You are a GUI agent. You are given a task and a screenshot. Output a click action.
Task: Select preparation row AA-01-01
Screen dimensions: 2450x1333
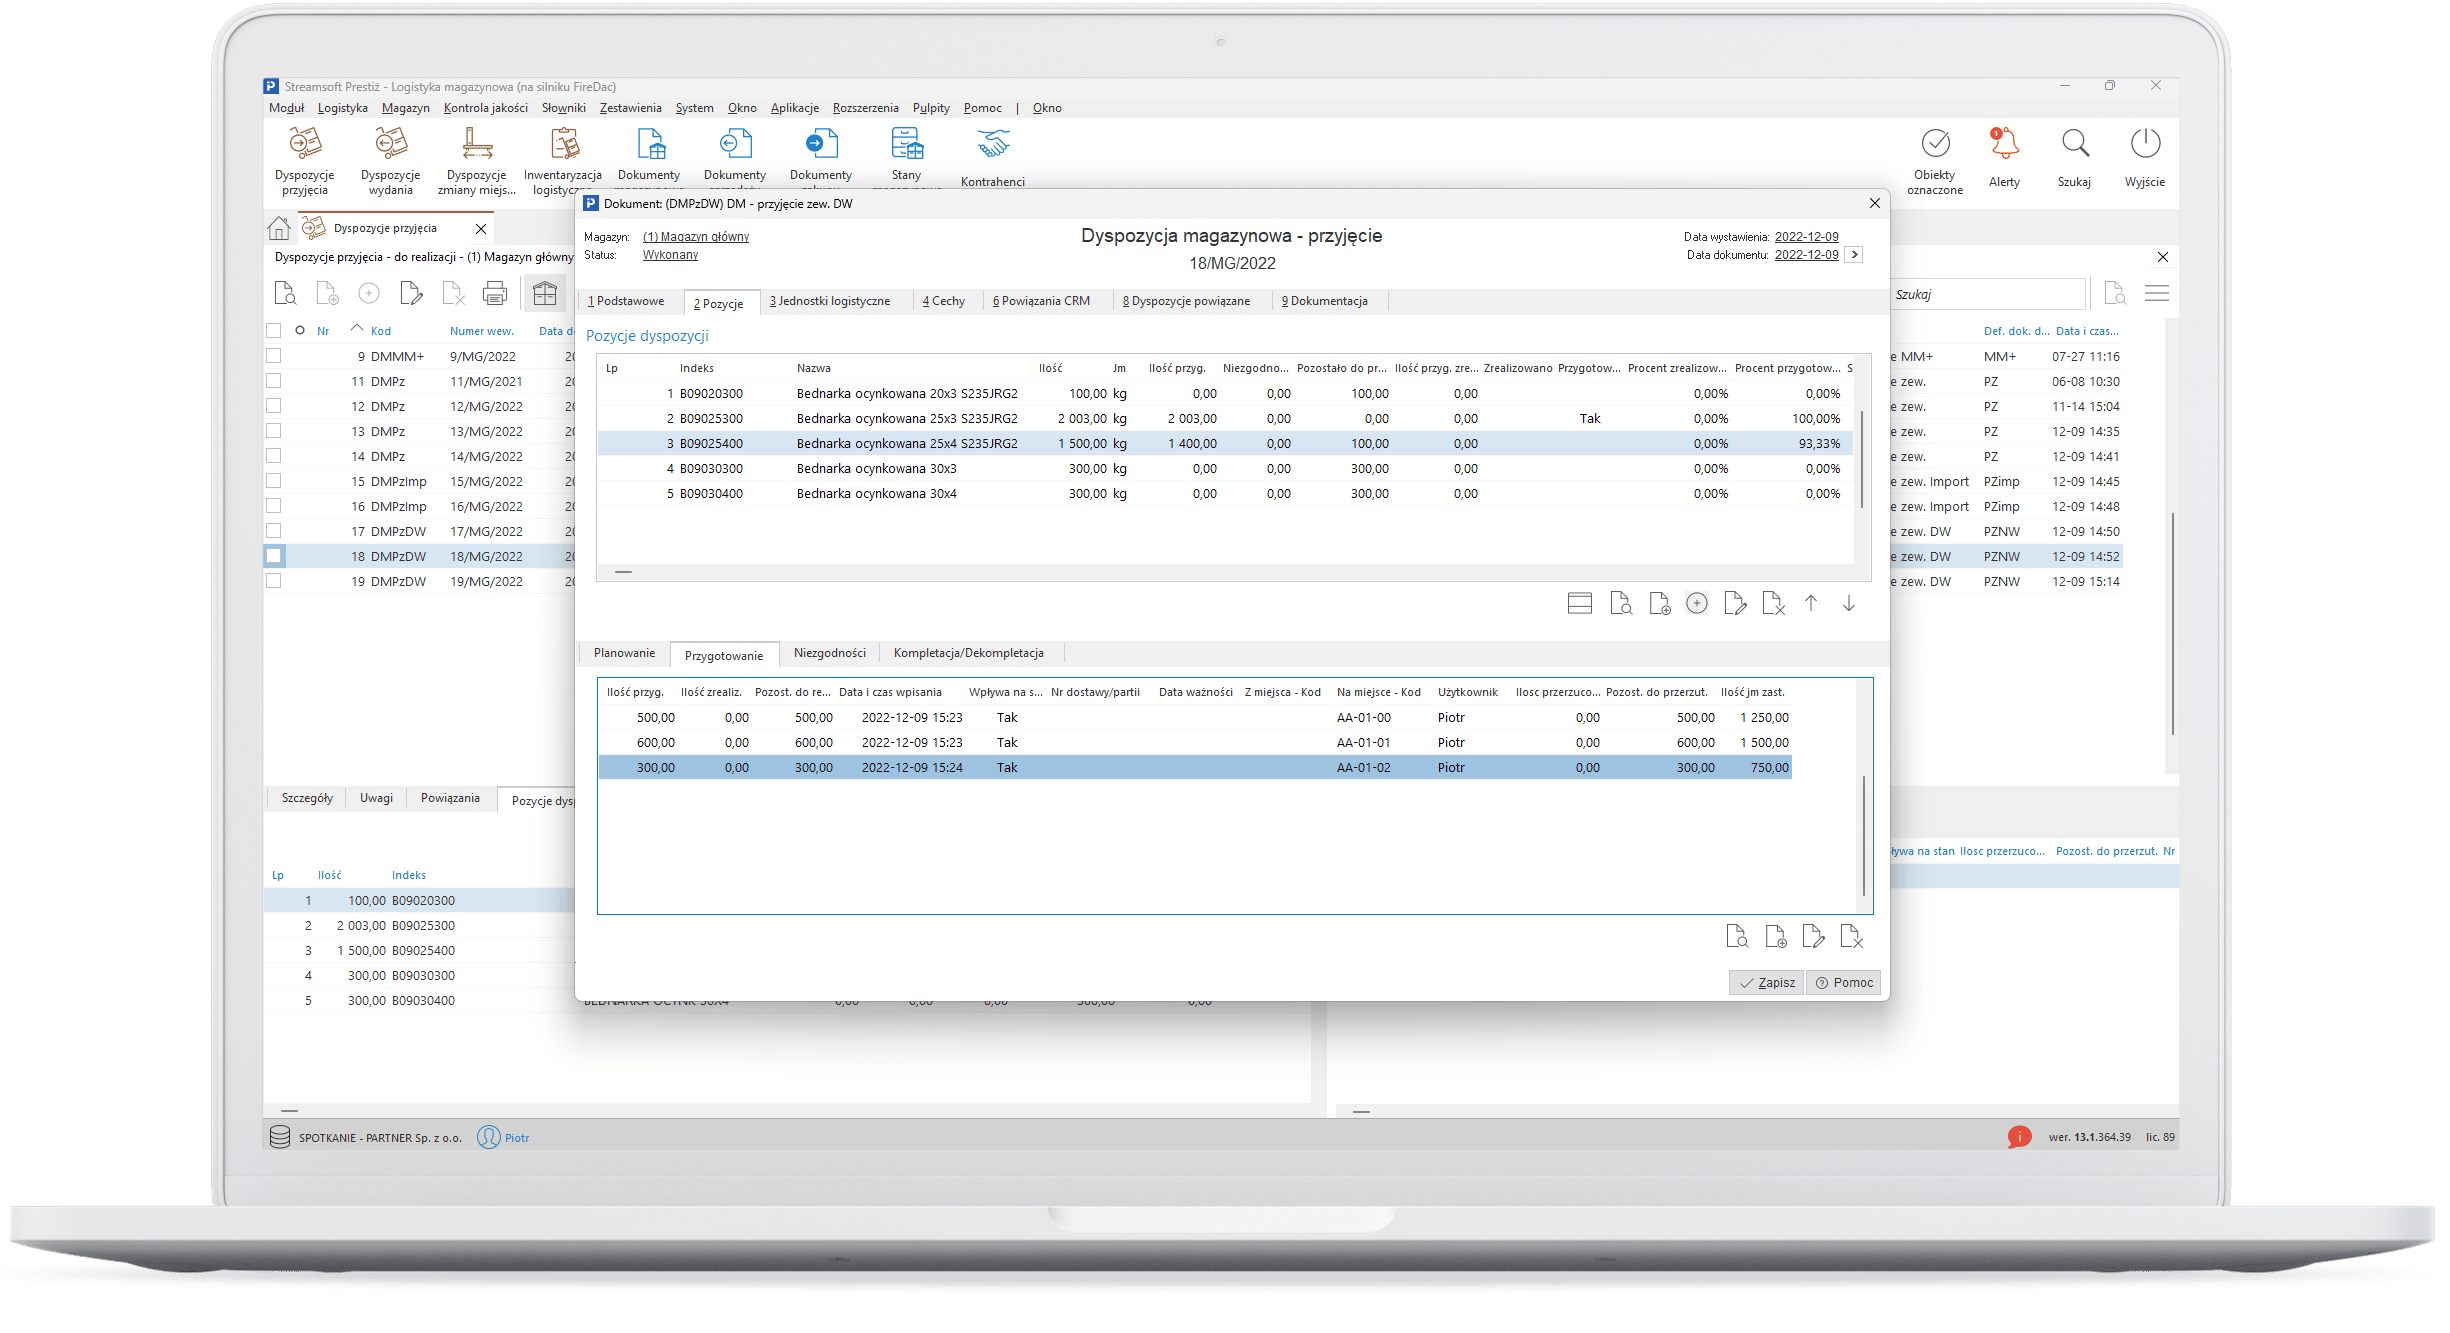point(1195,743)
